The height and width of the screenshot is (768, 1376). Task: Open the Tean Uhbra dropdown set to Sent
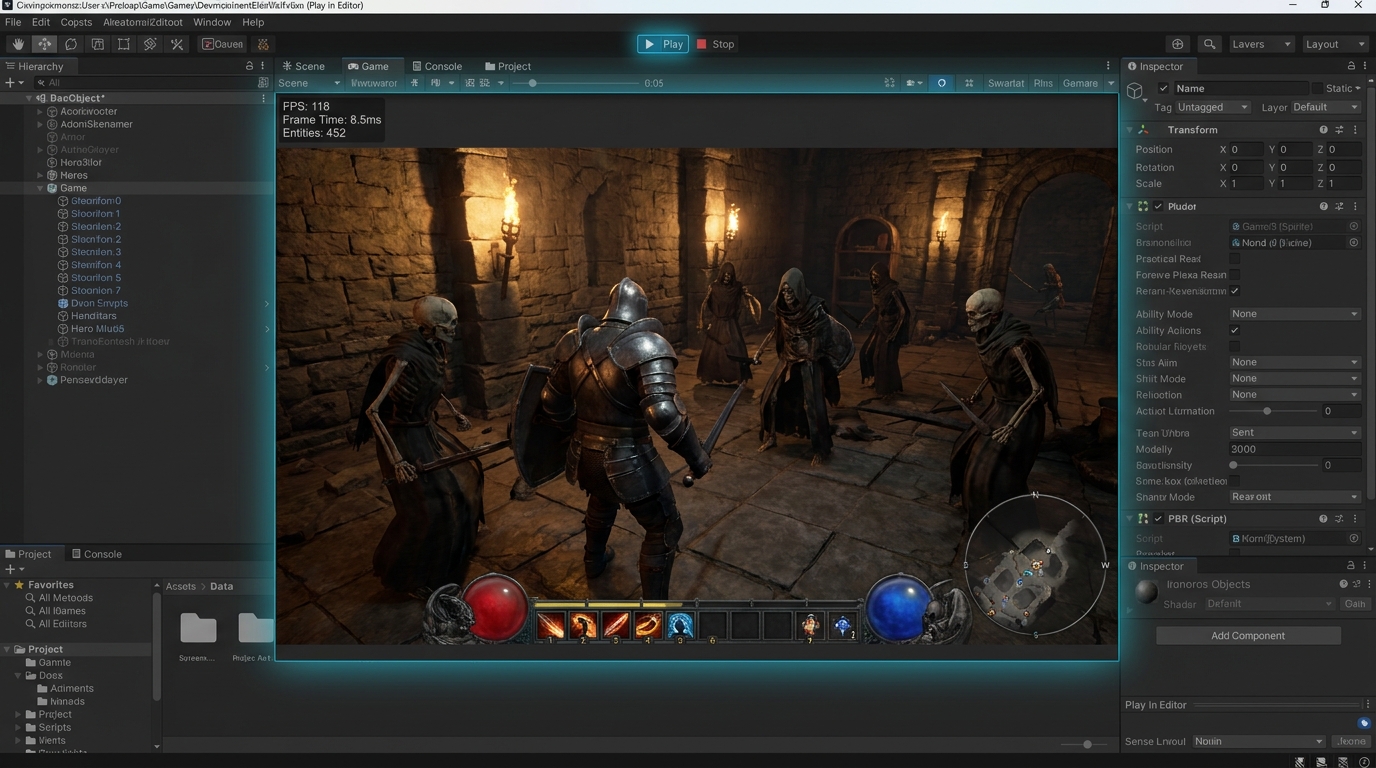click(x=1295, y=433)
